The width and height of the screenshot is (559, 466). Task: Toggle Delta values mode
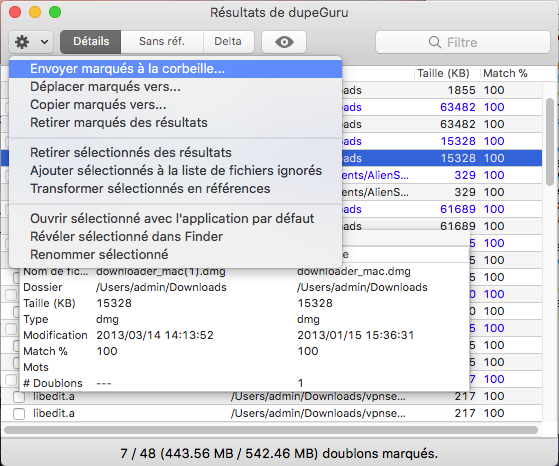[x=228, y=42]
